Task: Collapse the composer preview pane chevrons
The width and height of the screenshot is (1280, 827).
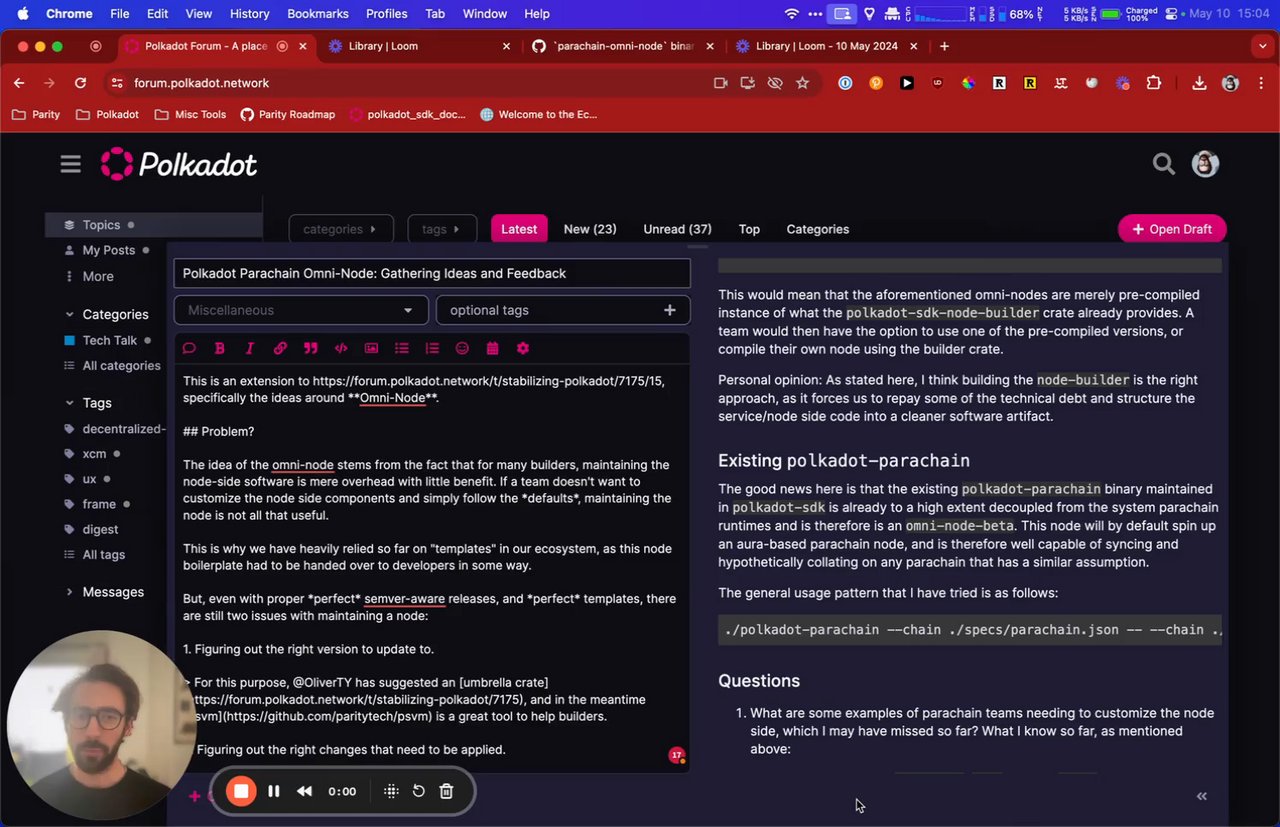Action: (1202, 796)
